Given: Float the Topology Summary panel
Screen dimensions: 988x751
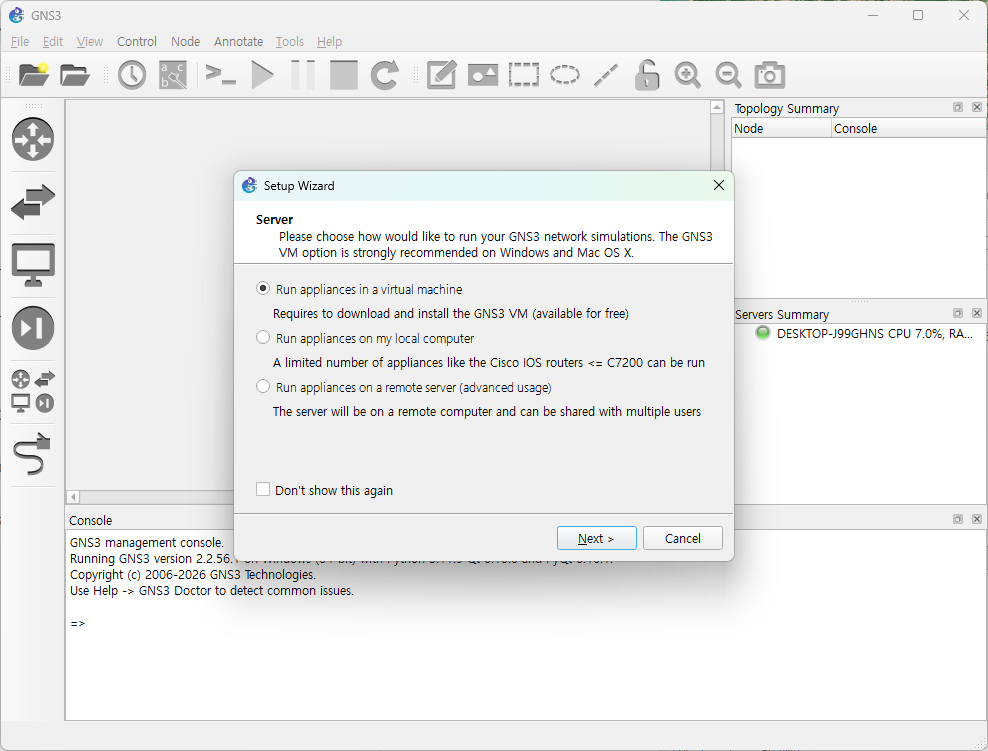Looking at the screenshot, I should (x=957, y=108).
